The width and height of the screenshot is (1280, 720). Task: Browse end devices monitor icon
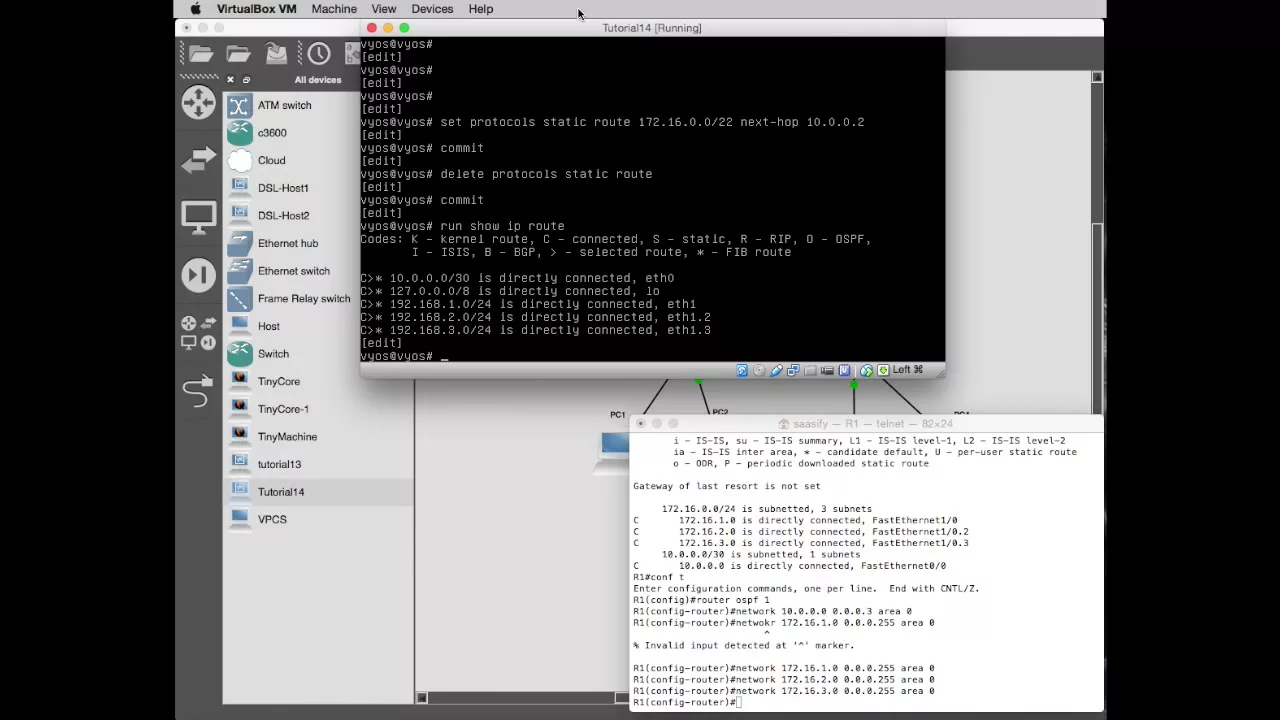click(198, 217)
